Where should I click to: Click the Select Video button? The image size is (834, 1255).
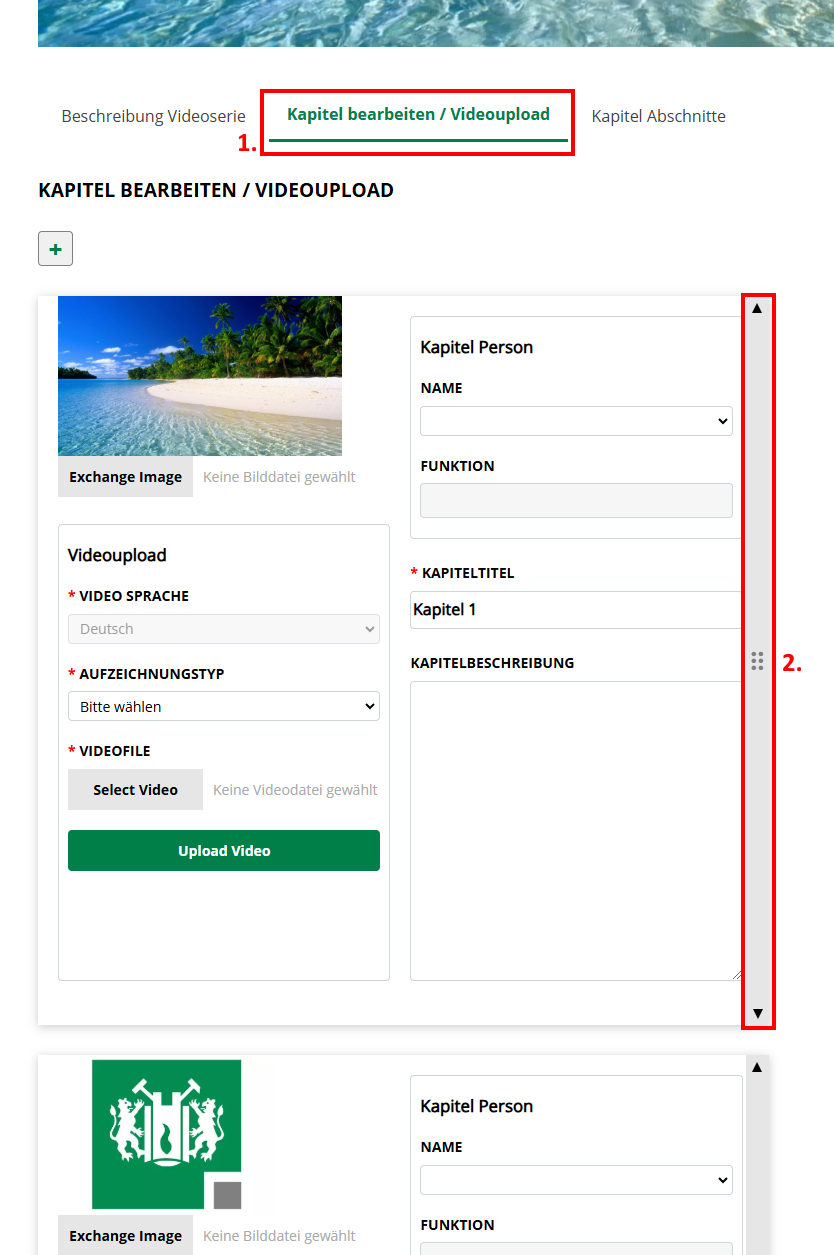(135, 789)
